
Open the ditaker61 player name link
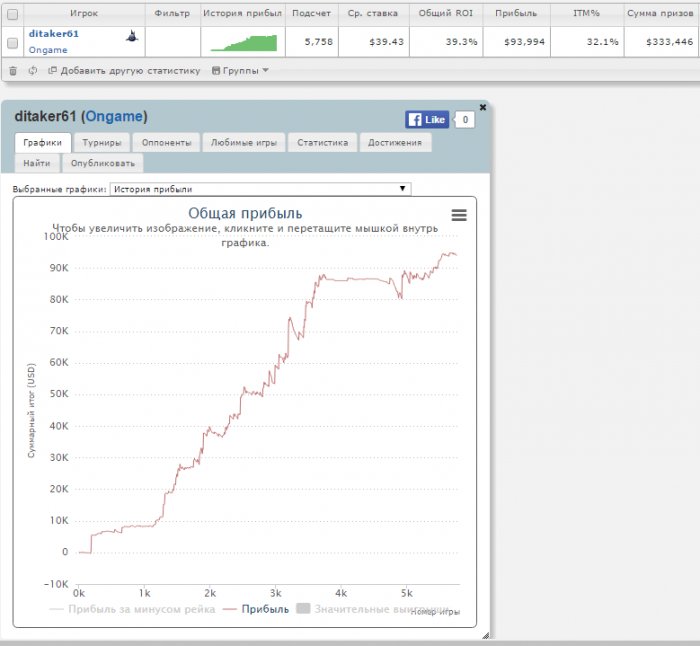(53, 34)
